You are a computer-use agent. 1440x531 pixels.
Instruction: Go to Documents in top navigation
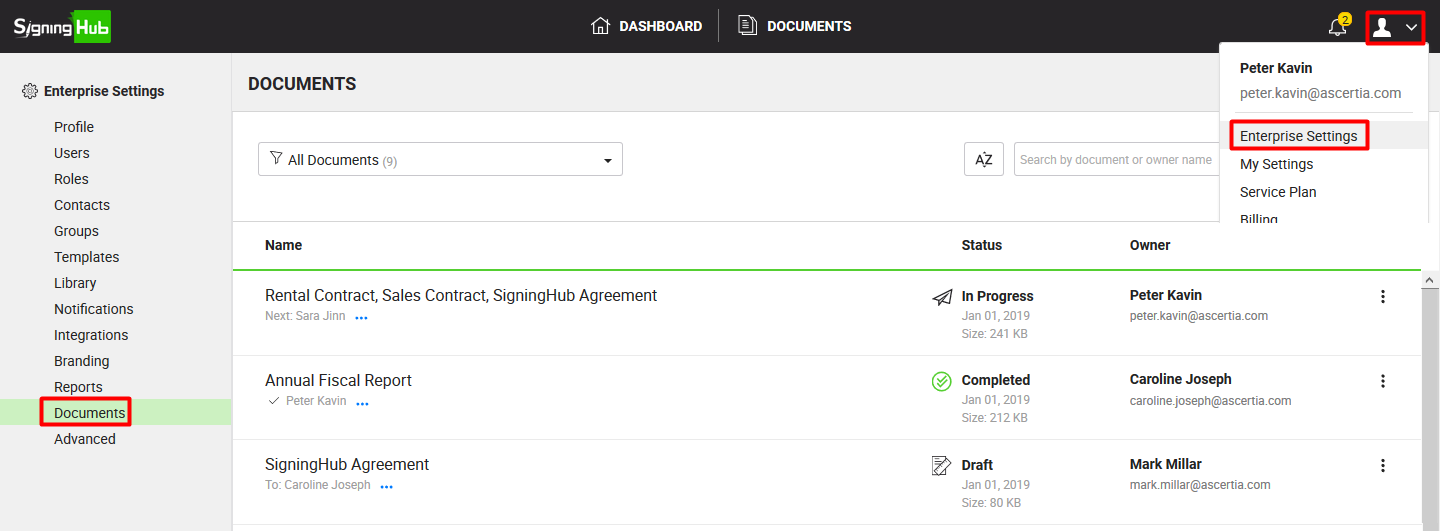pos(795,26)
